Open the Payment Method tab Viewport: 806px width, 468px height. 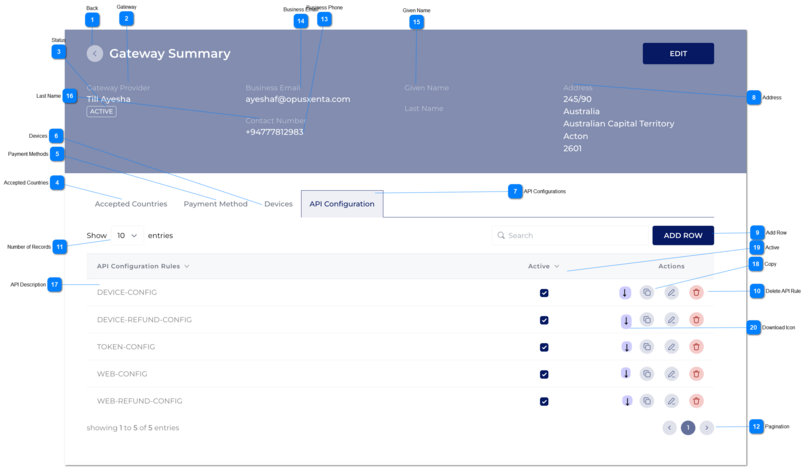[215, 204]
